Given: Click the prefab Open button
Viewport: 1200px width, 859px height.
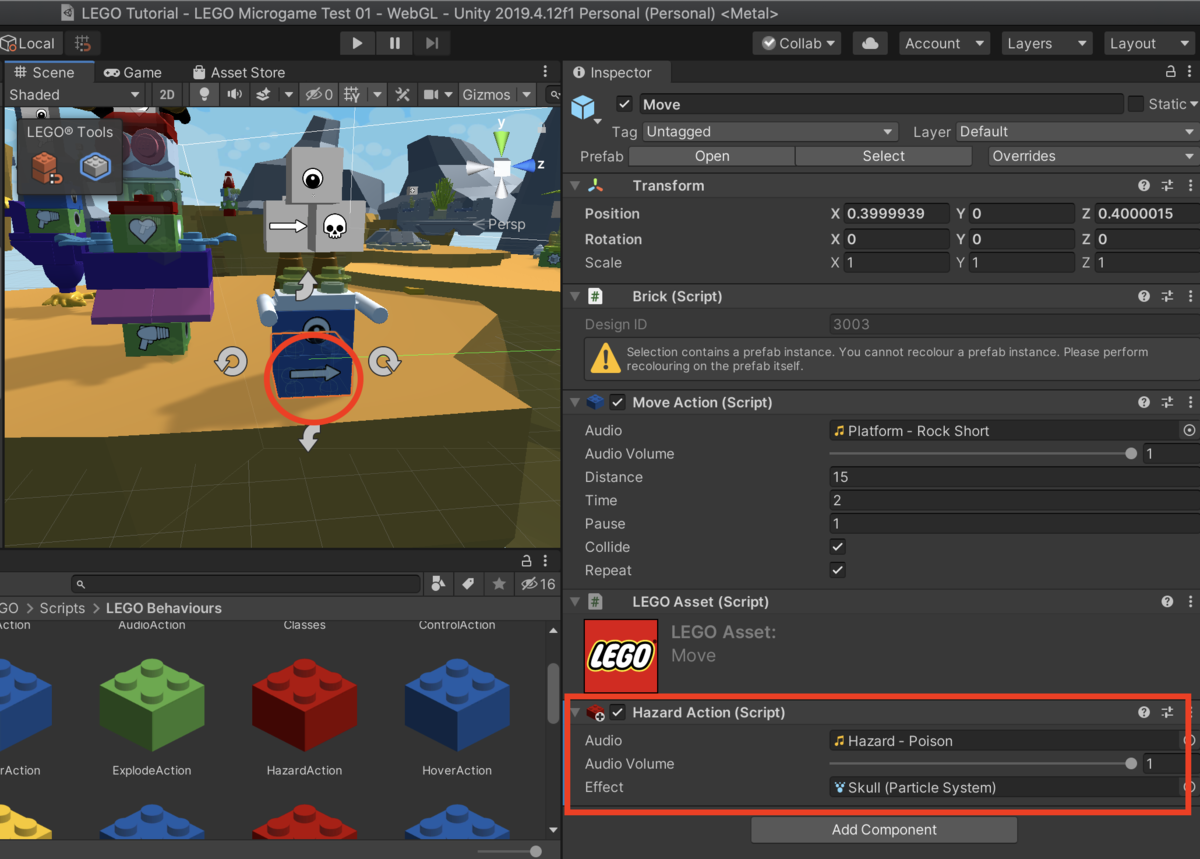Looking at the screenshot, I should click(712, 156).
